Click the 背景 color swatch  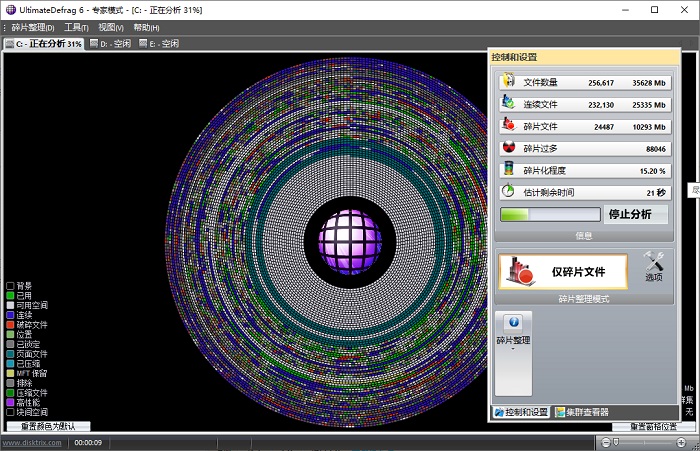[x=10, y=286]
